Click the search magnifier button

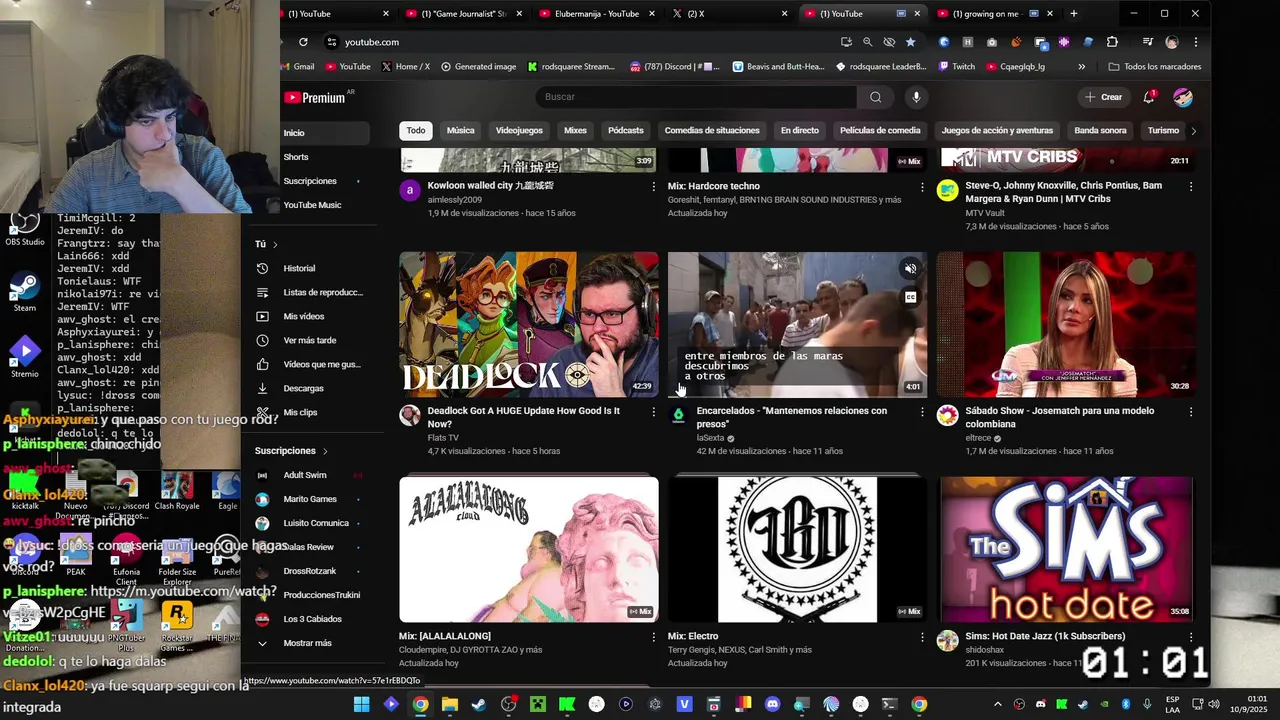click(x=875, y=97)
